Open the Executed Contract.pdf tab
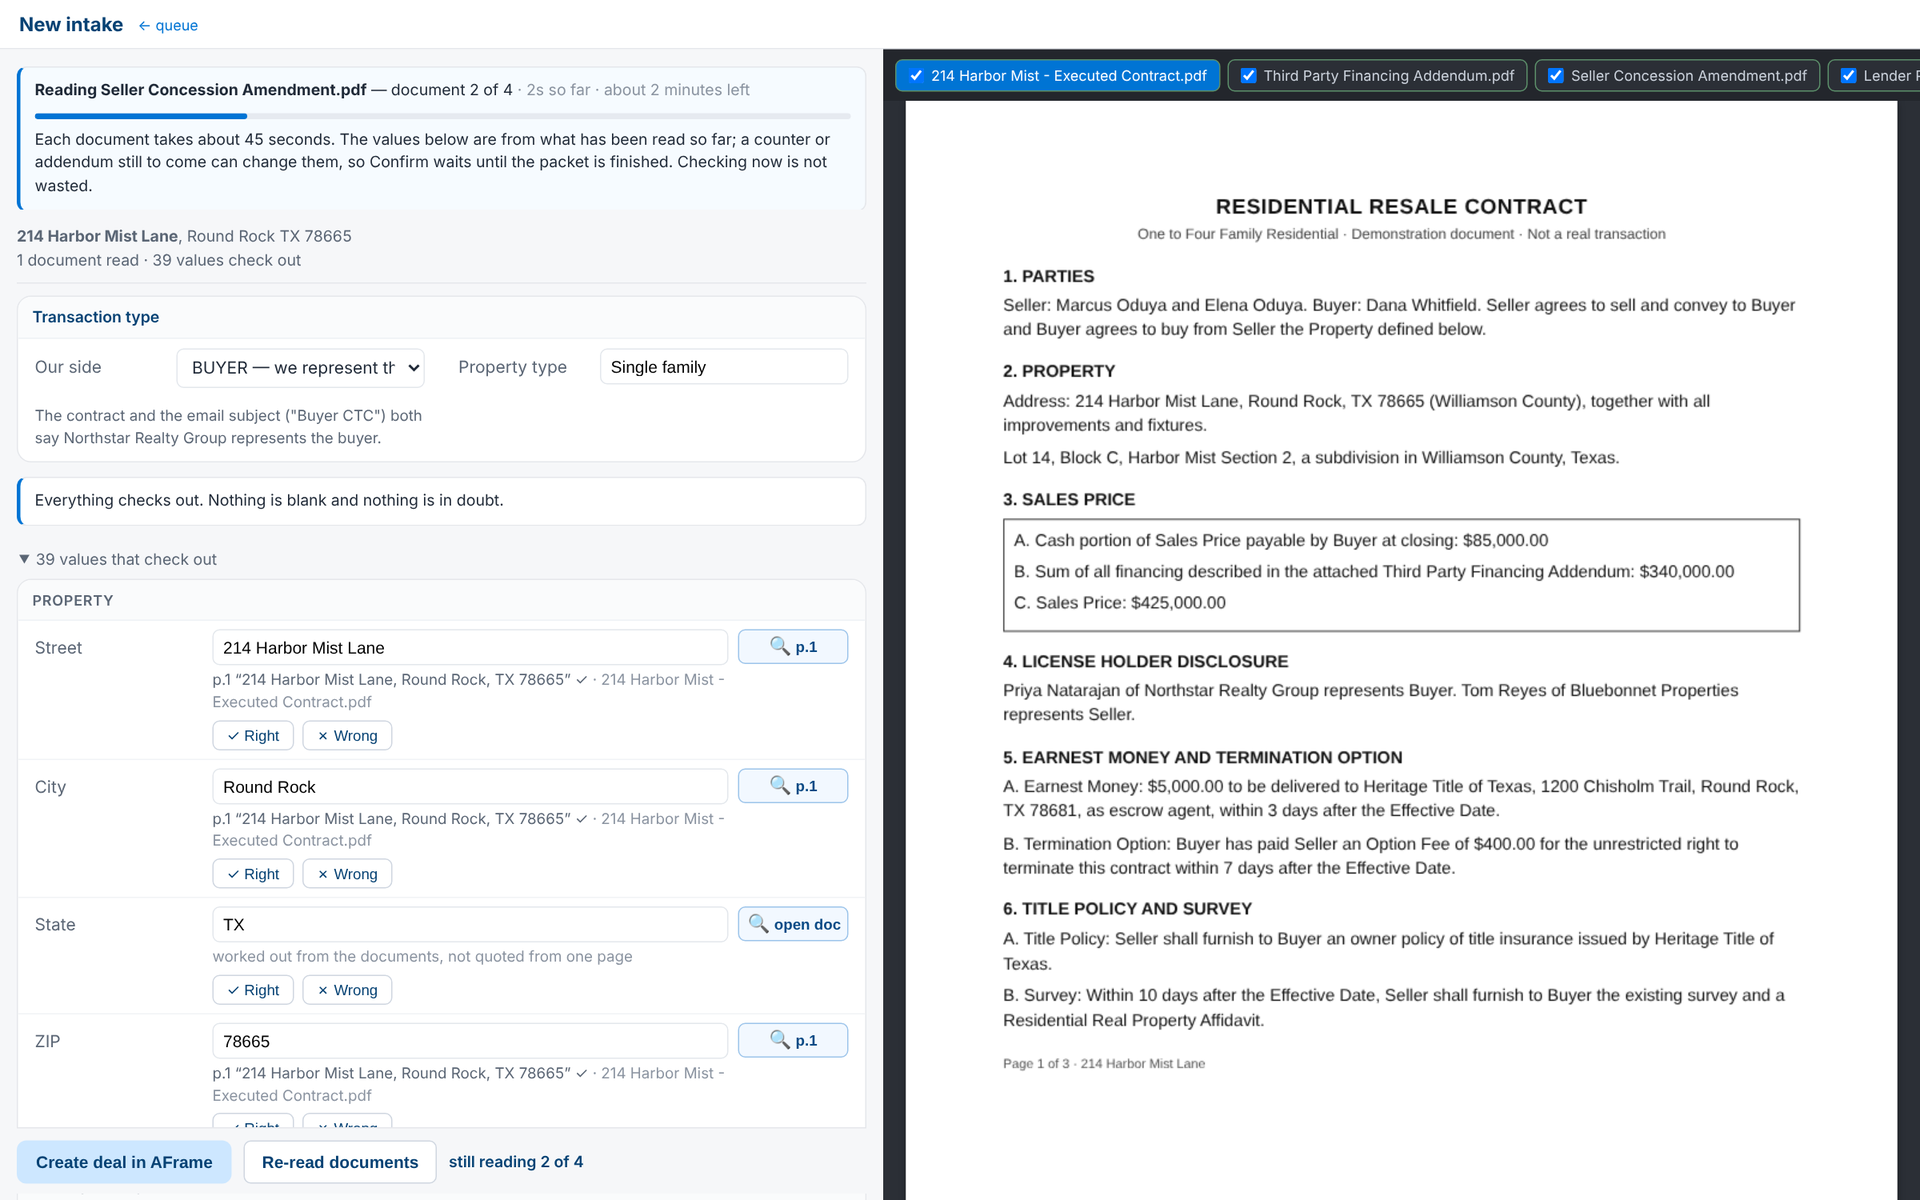1920x1200 pixels. [x=1057, y=76]
